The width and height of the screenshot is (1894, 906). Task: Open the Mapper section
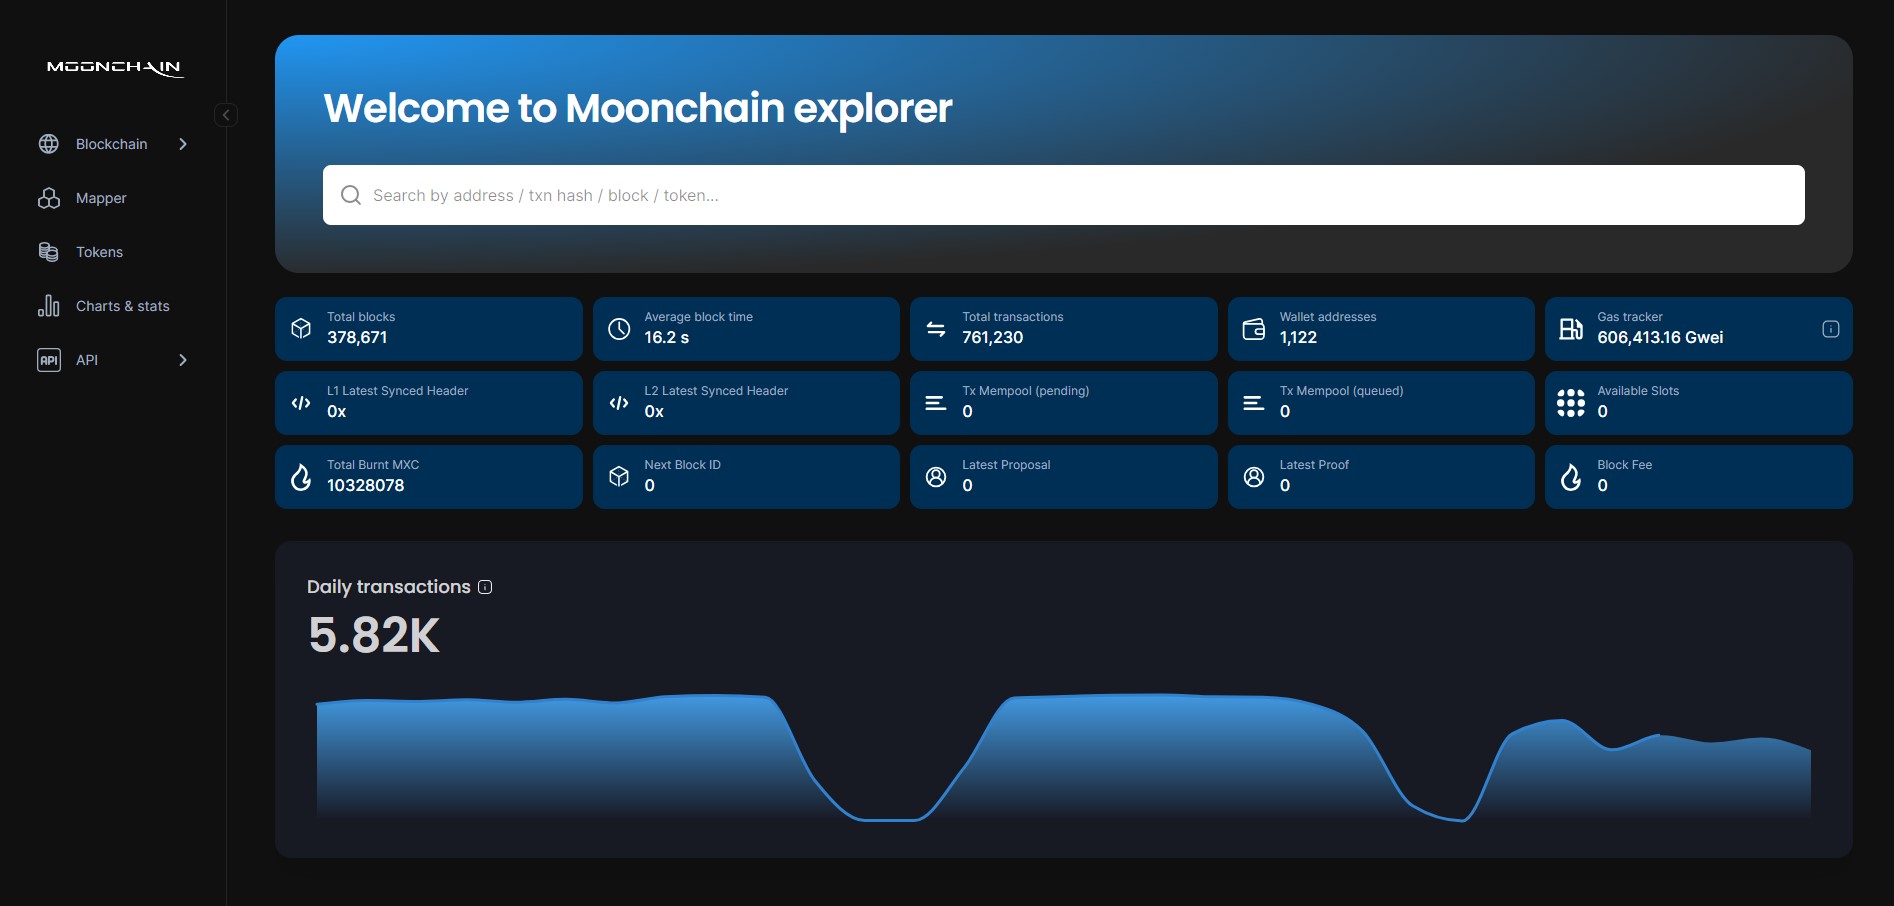[x=100, y=198]
